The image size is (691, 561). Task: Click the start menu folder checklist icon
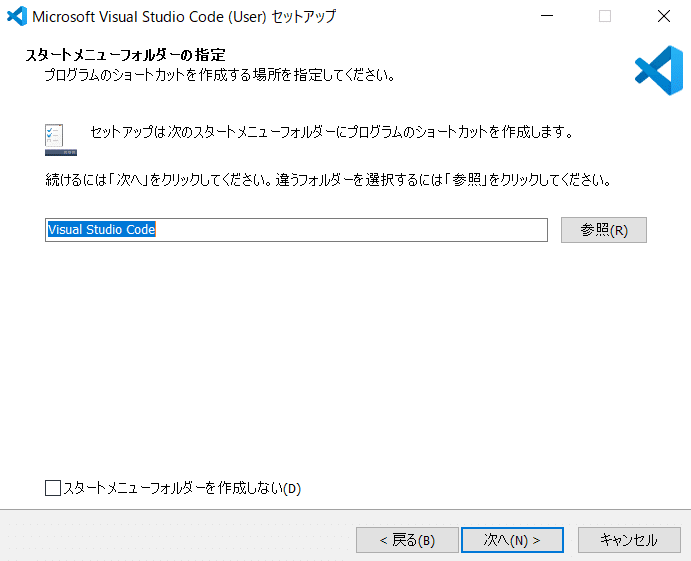[61, 140]
